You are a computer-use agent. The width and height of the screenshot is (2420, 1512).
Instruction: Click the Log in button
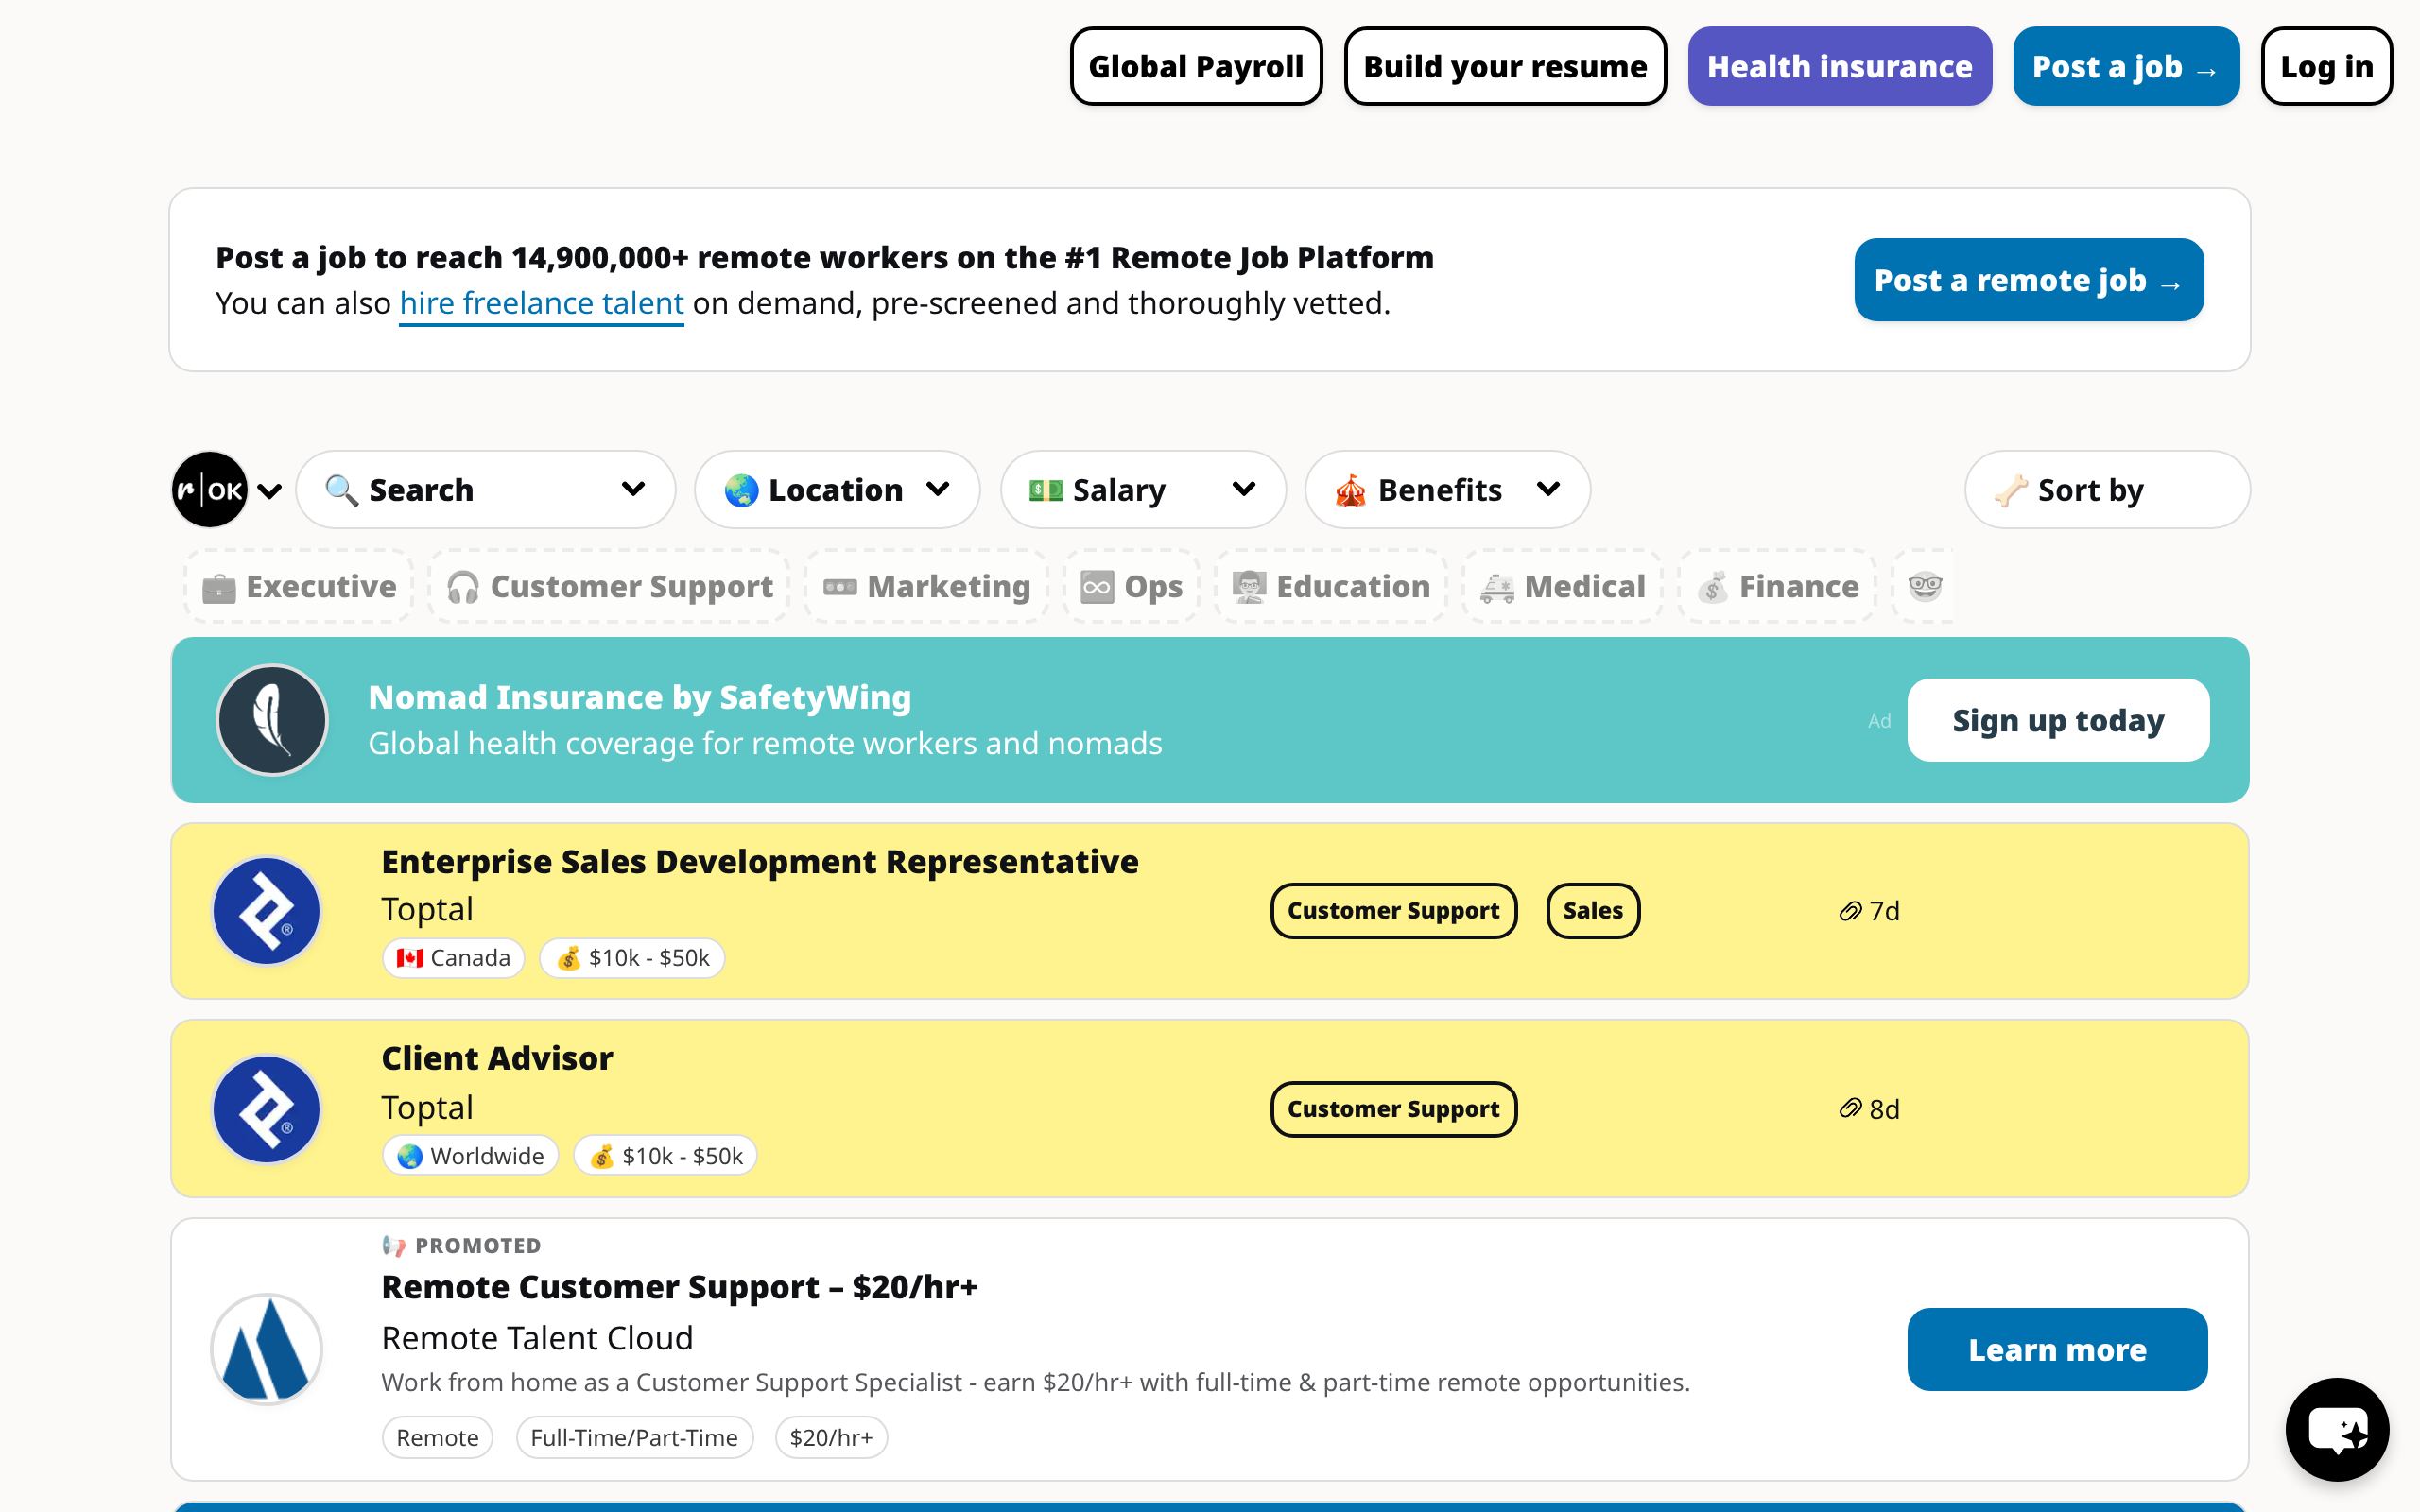2327,66
